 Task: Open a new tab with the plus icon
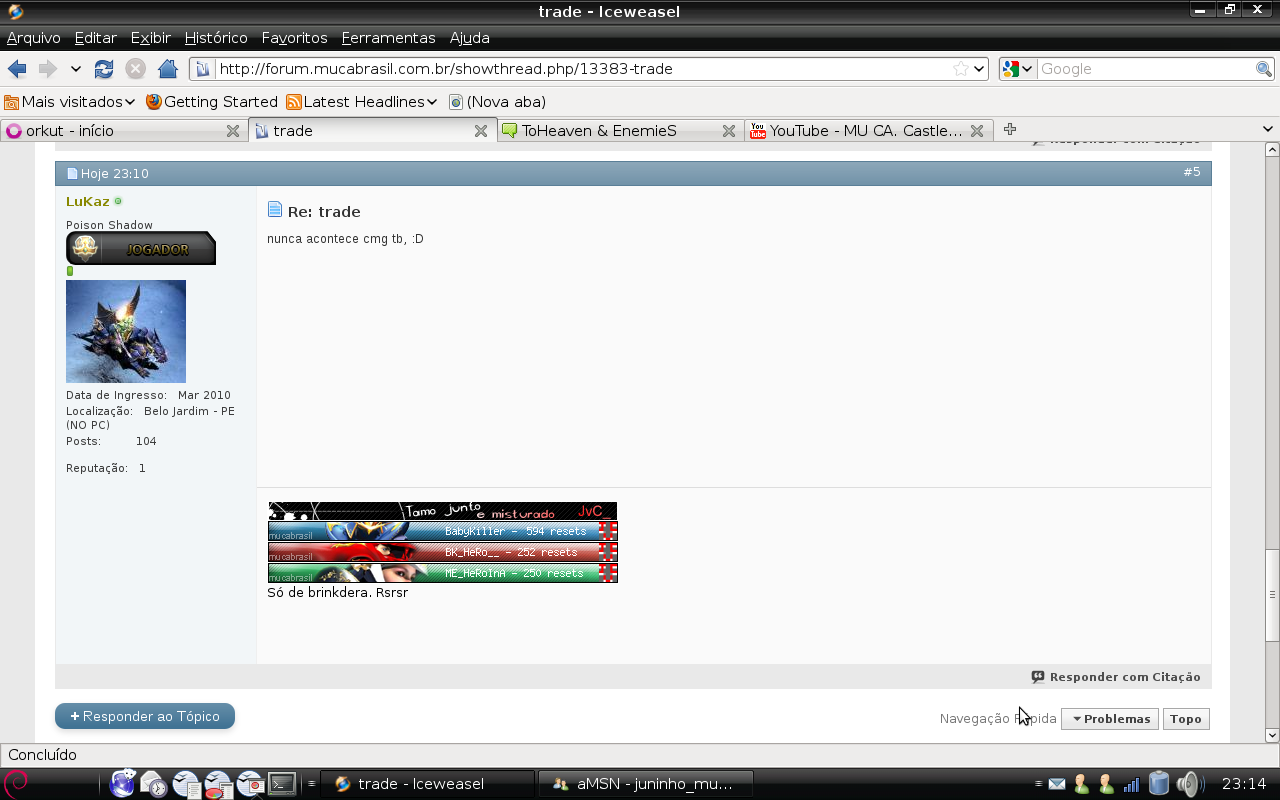(1010, 130)
